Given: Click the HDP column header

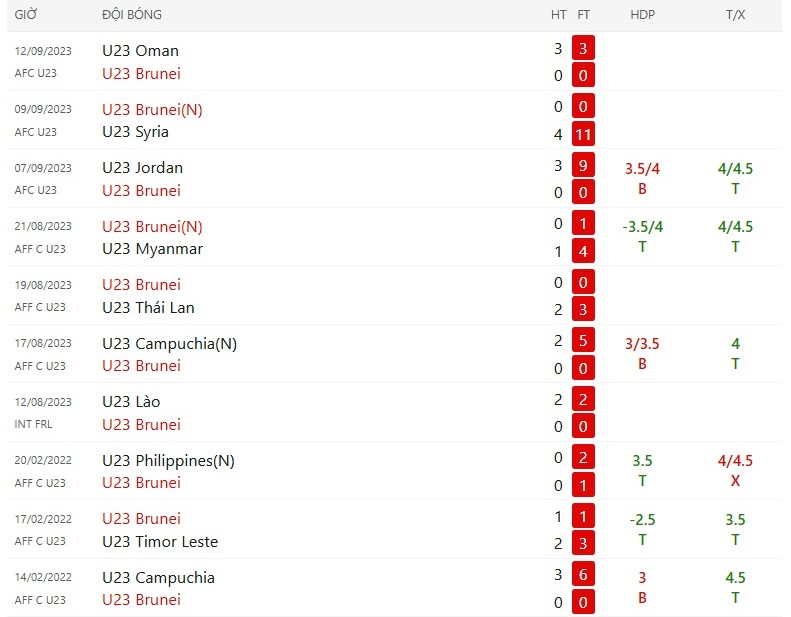Looking at the screenshot, I should (x=642, y=15).
